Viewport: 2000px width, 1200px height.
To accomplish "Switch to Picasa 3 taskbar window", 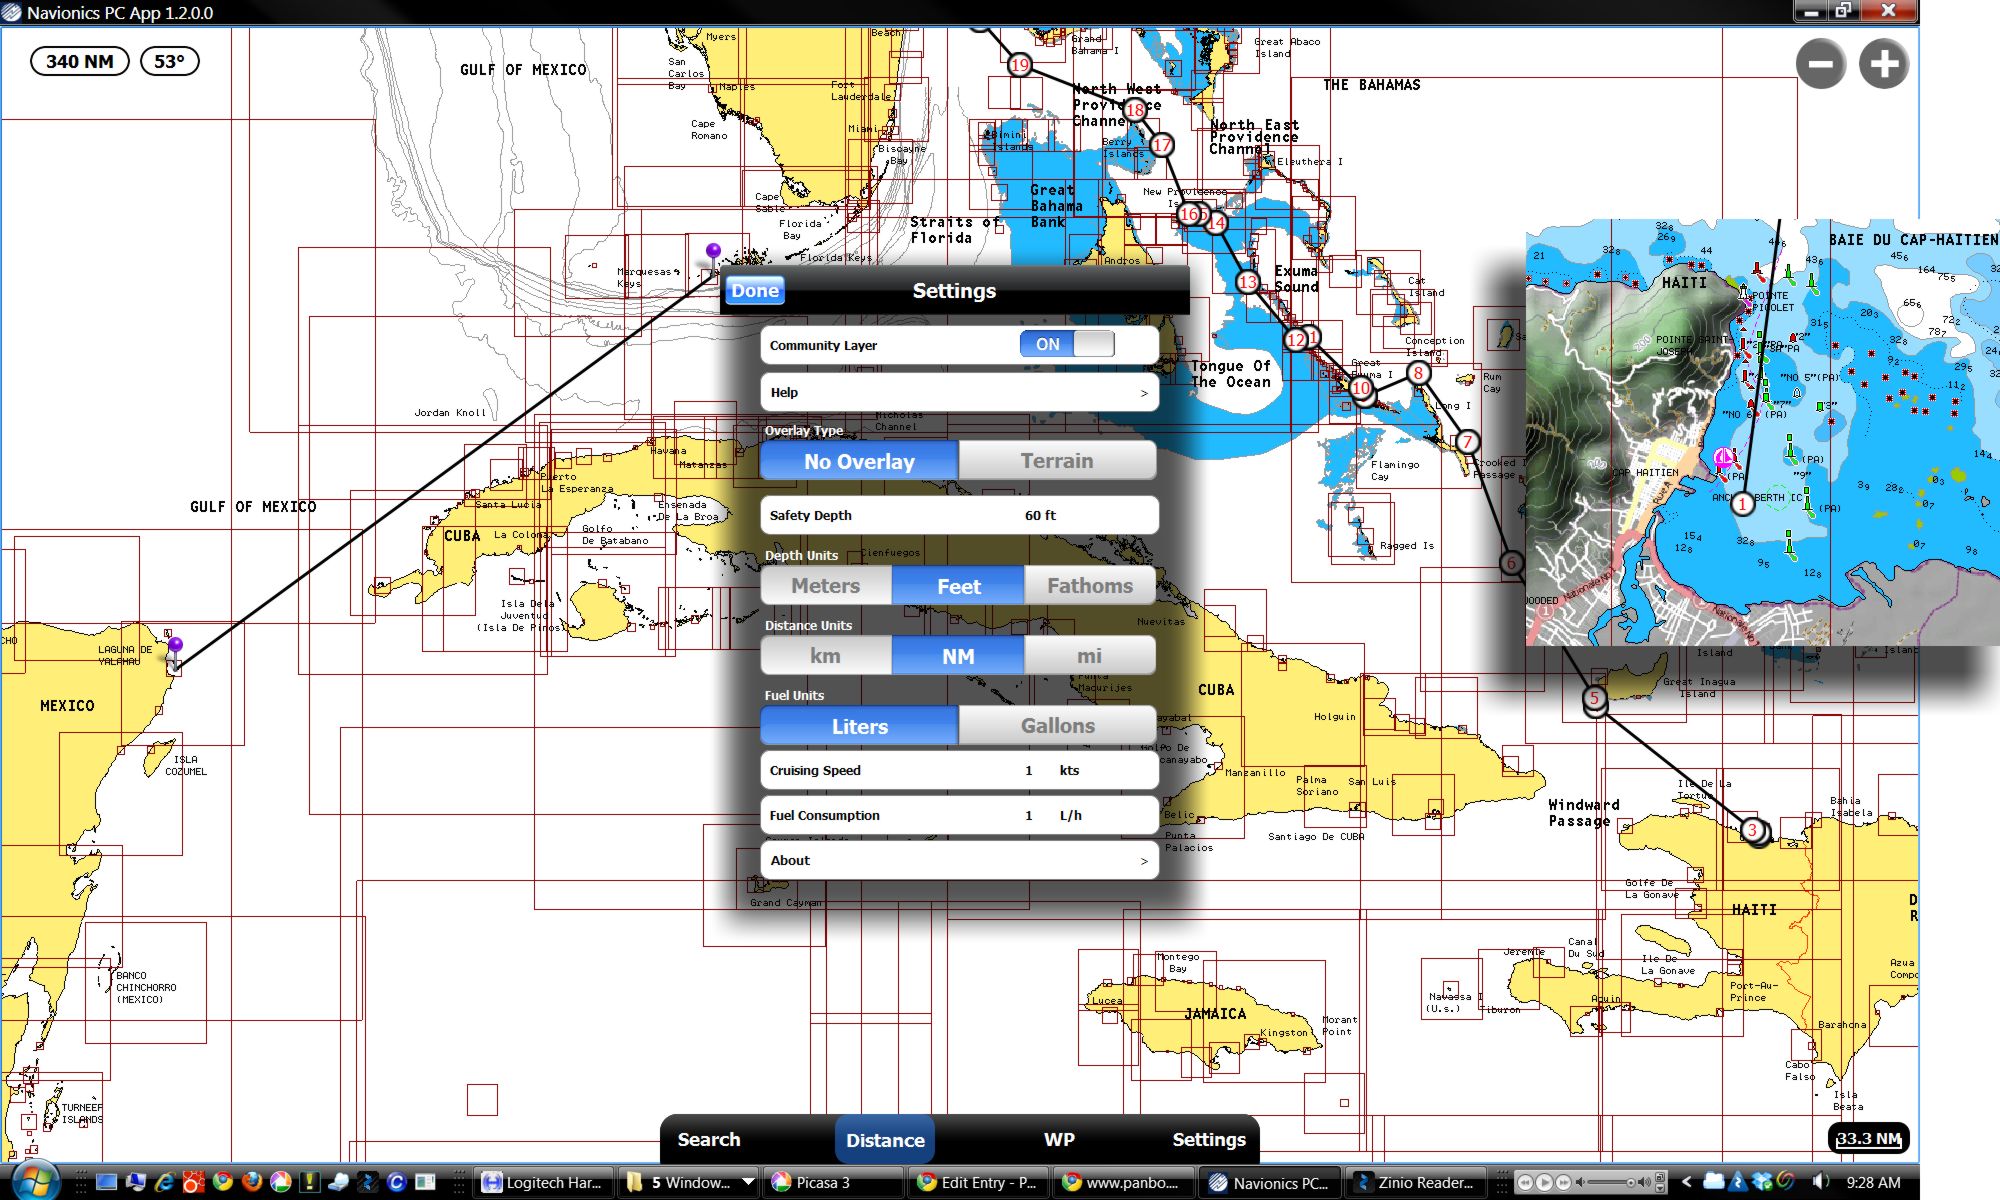I will tap(834, 1182).
